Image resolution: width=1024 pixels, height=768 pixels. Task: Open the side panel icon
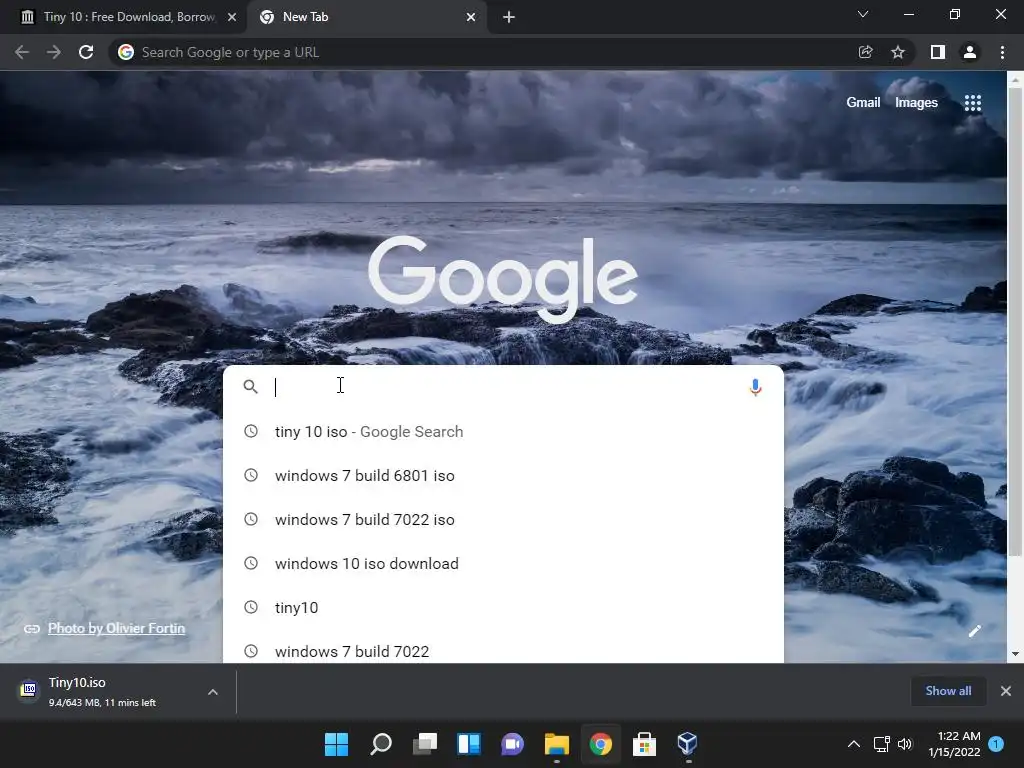938,52
